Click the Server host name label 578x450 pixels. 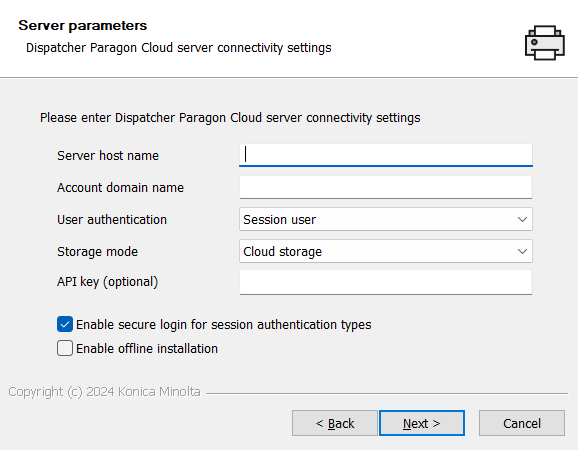pos(108,156)
